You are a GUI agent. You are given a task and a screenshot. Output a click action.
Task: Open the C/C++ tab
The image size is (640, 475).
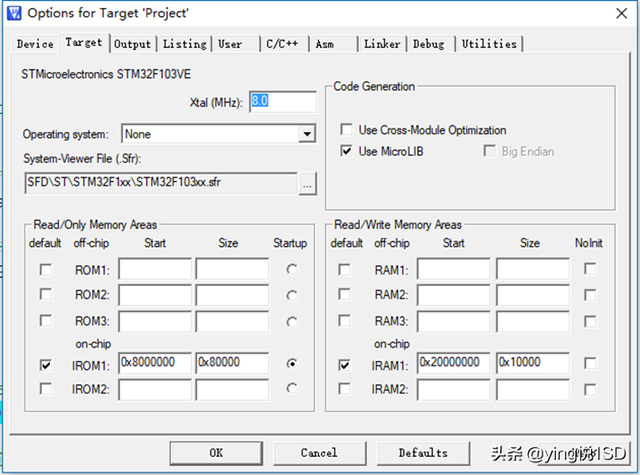coord(282,44)
